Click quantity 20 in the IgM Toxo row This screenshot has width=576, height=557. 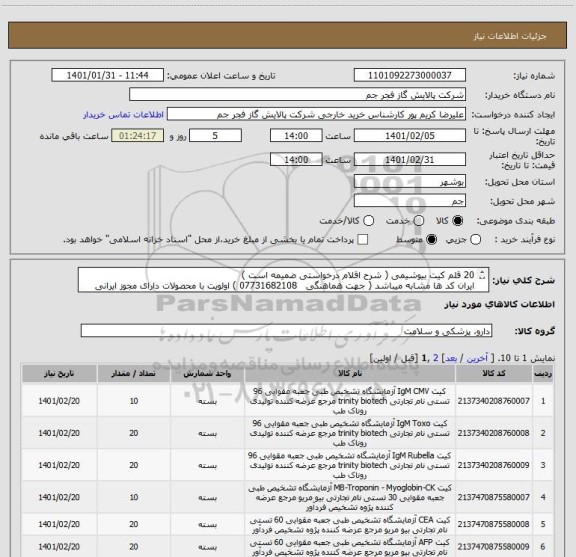pos(134,433)
